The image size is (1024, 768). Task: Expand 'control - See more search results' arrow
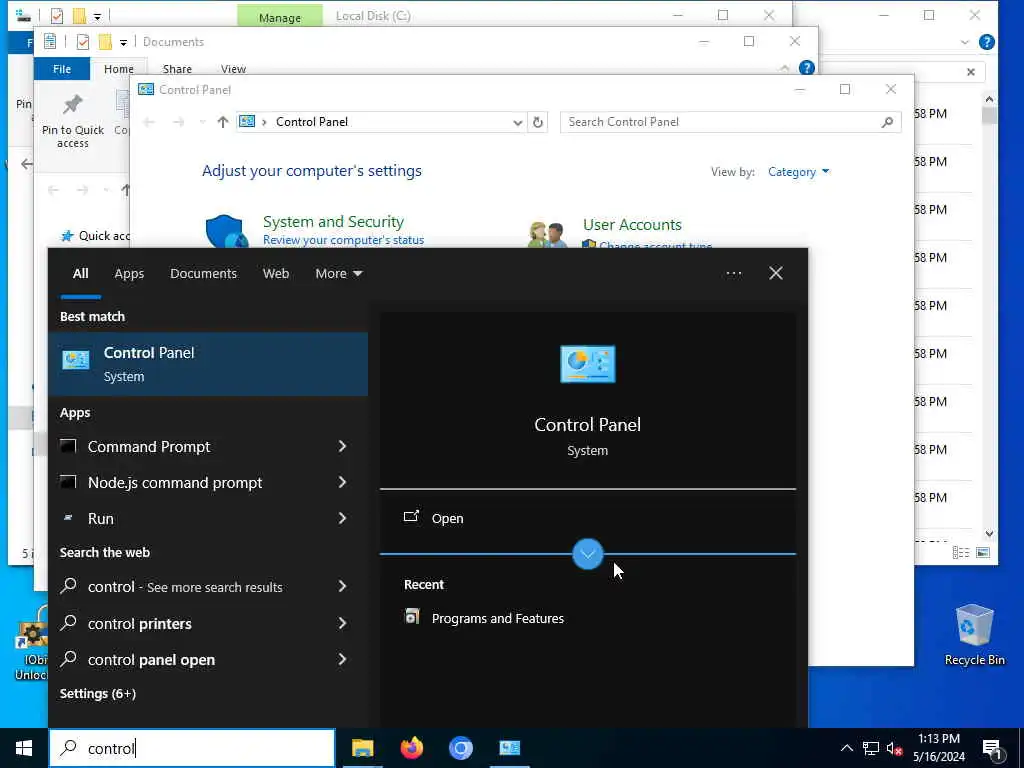(342, 586)
